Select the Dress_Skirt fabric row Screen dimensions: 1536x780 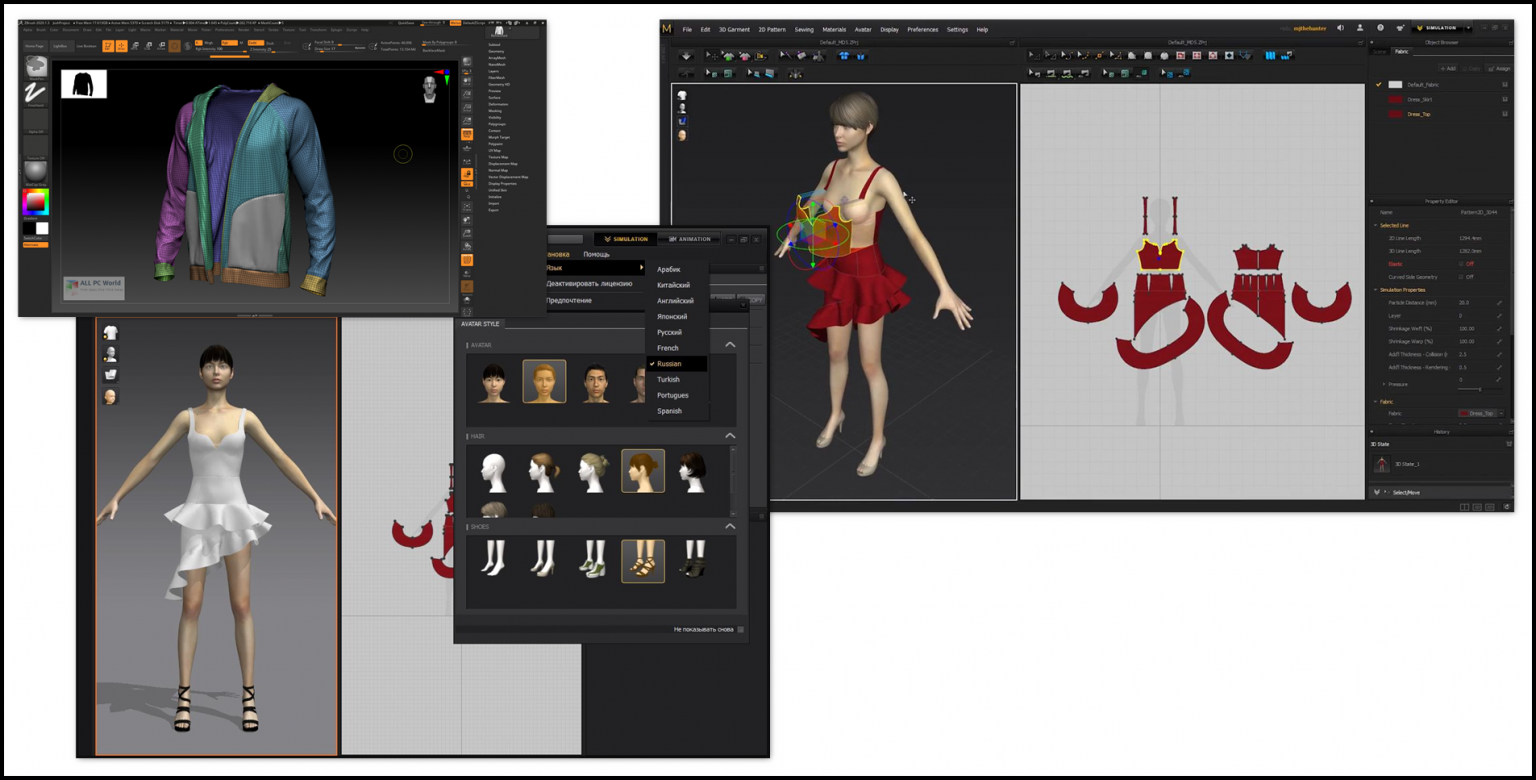(x=1442, y=100)
